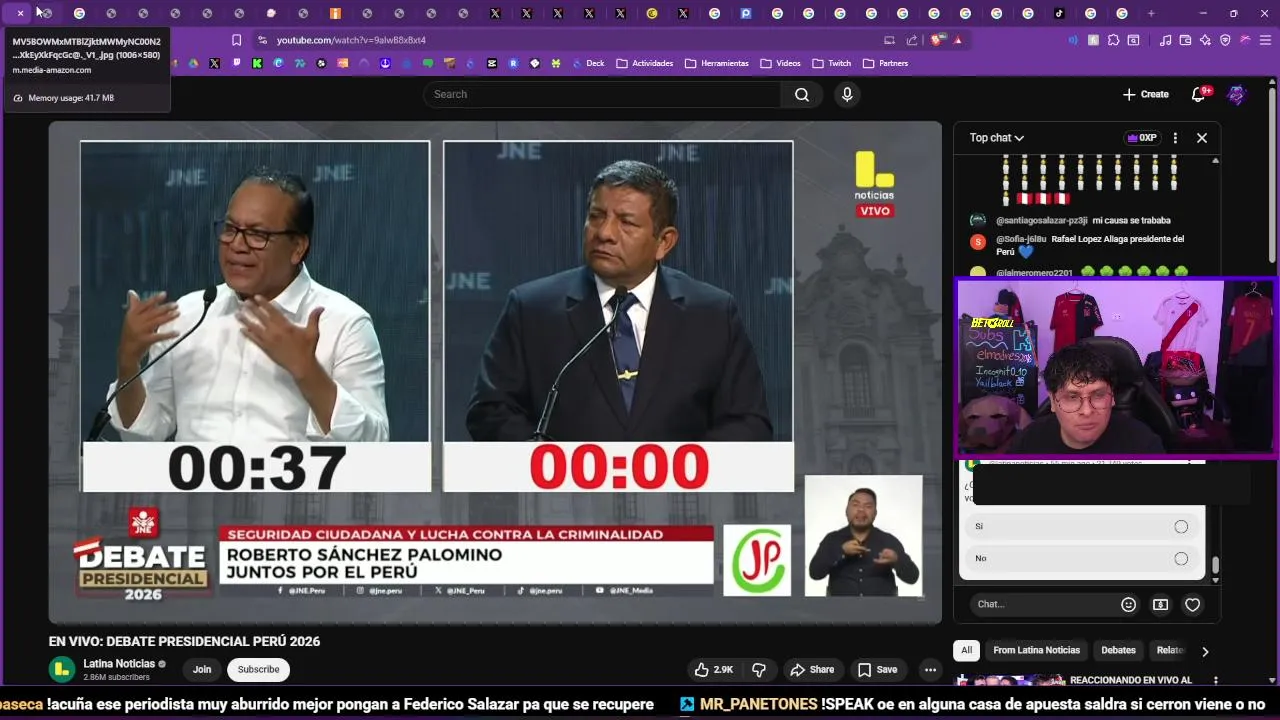The image size is (1280, 720).
Task: Open Leo AI sparkle icon in toolbar
Action: 1205,40
